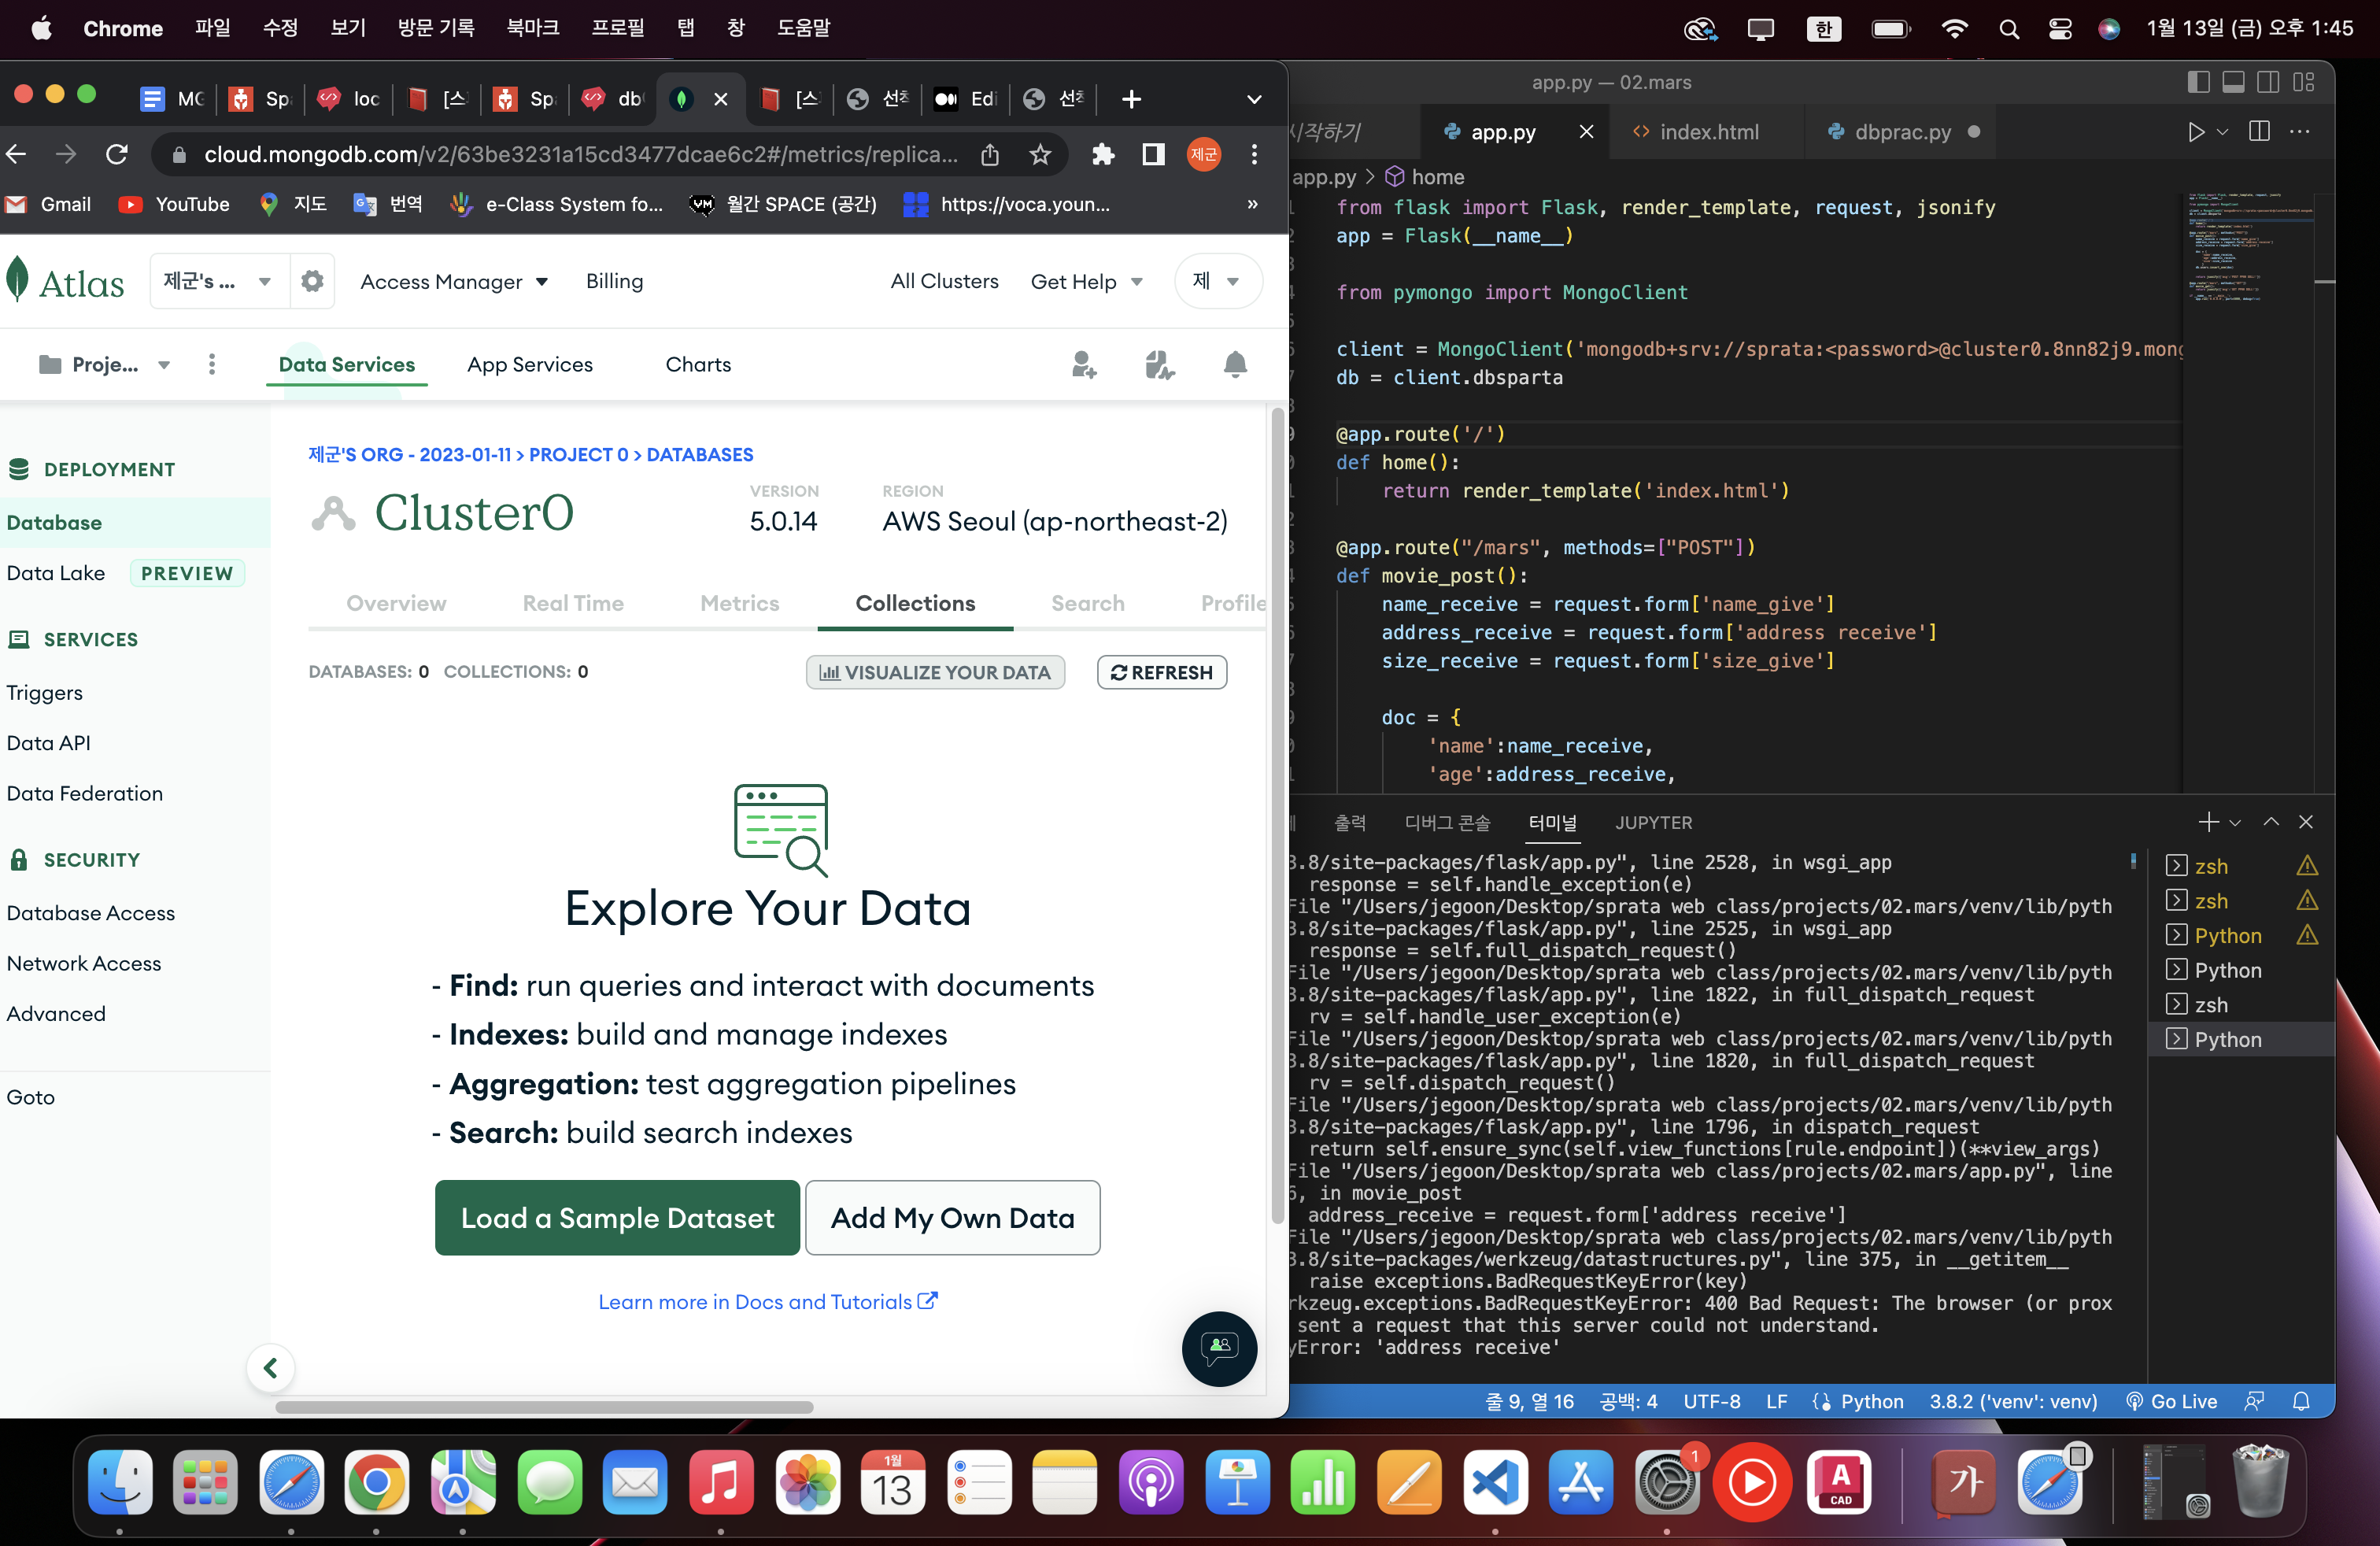Toggle the Chrome side panel
Viewport: 2380px width, 1546px height.
point(1153,154)
